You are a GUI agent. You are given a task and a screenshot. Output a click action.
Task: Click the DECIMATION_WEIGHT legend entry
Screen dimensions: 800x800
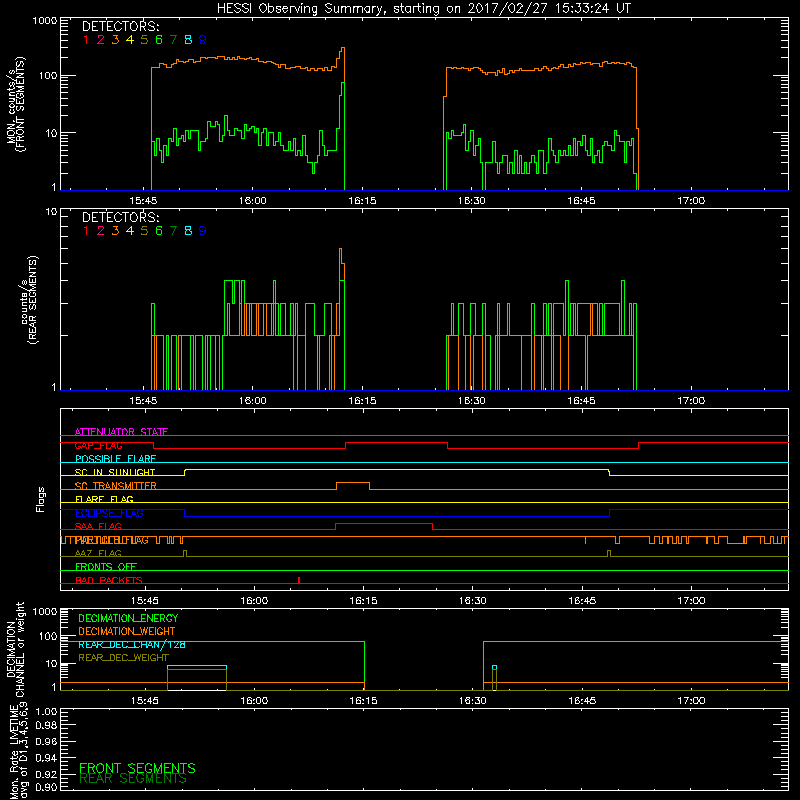(127, 631)
